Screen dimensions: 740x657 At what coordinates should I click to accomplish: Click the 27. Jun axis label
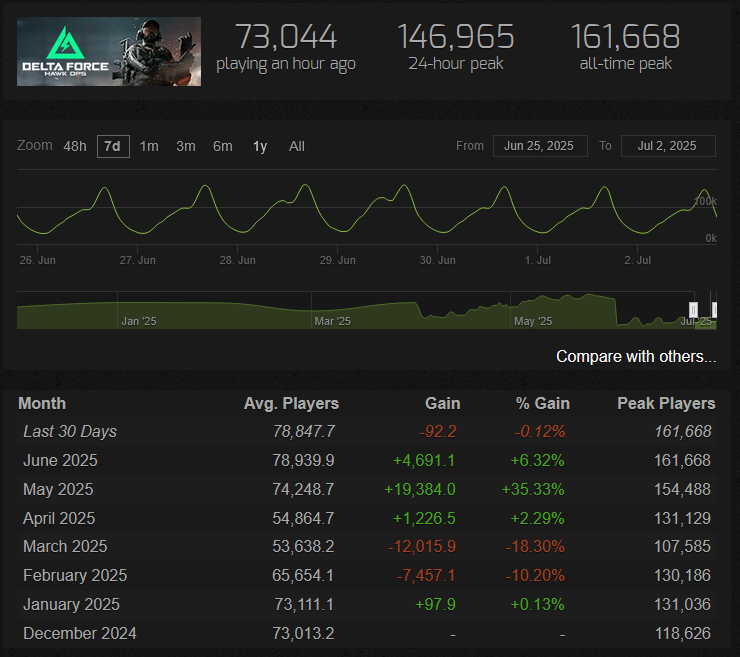(x=137, y=260)
